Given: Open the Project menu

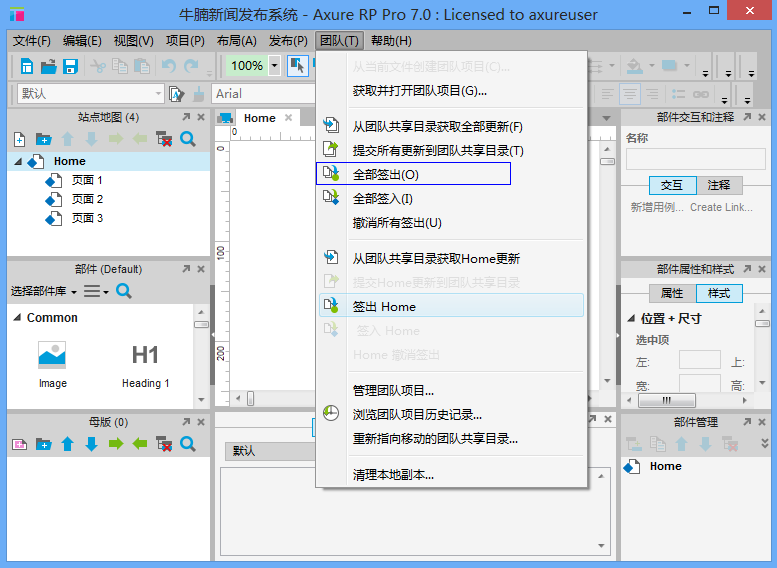Looking at the screenshot, I should coord(185,41).
